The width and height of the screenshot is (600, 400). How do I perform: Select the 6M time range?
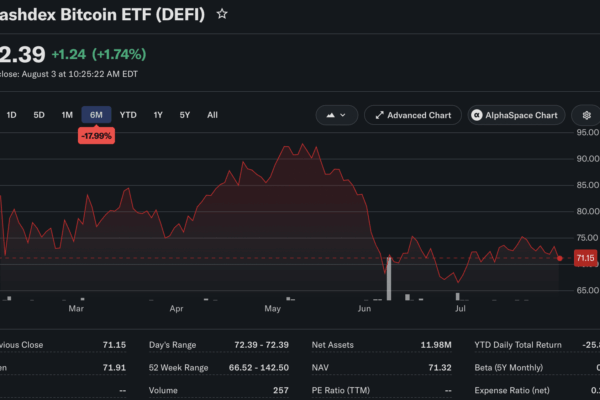click(x=96, y=115)
